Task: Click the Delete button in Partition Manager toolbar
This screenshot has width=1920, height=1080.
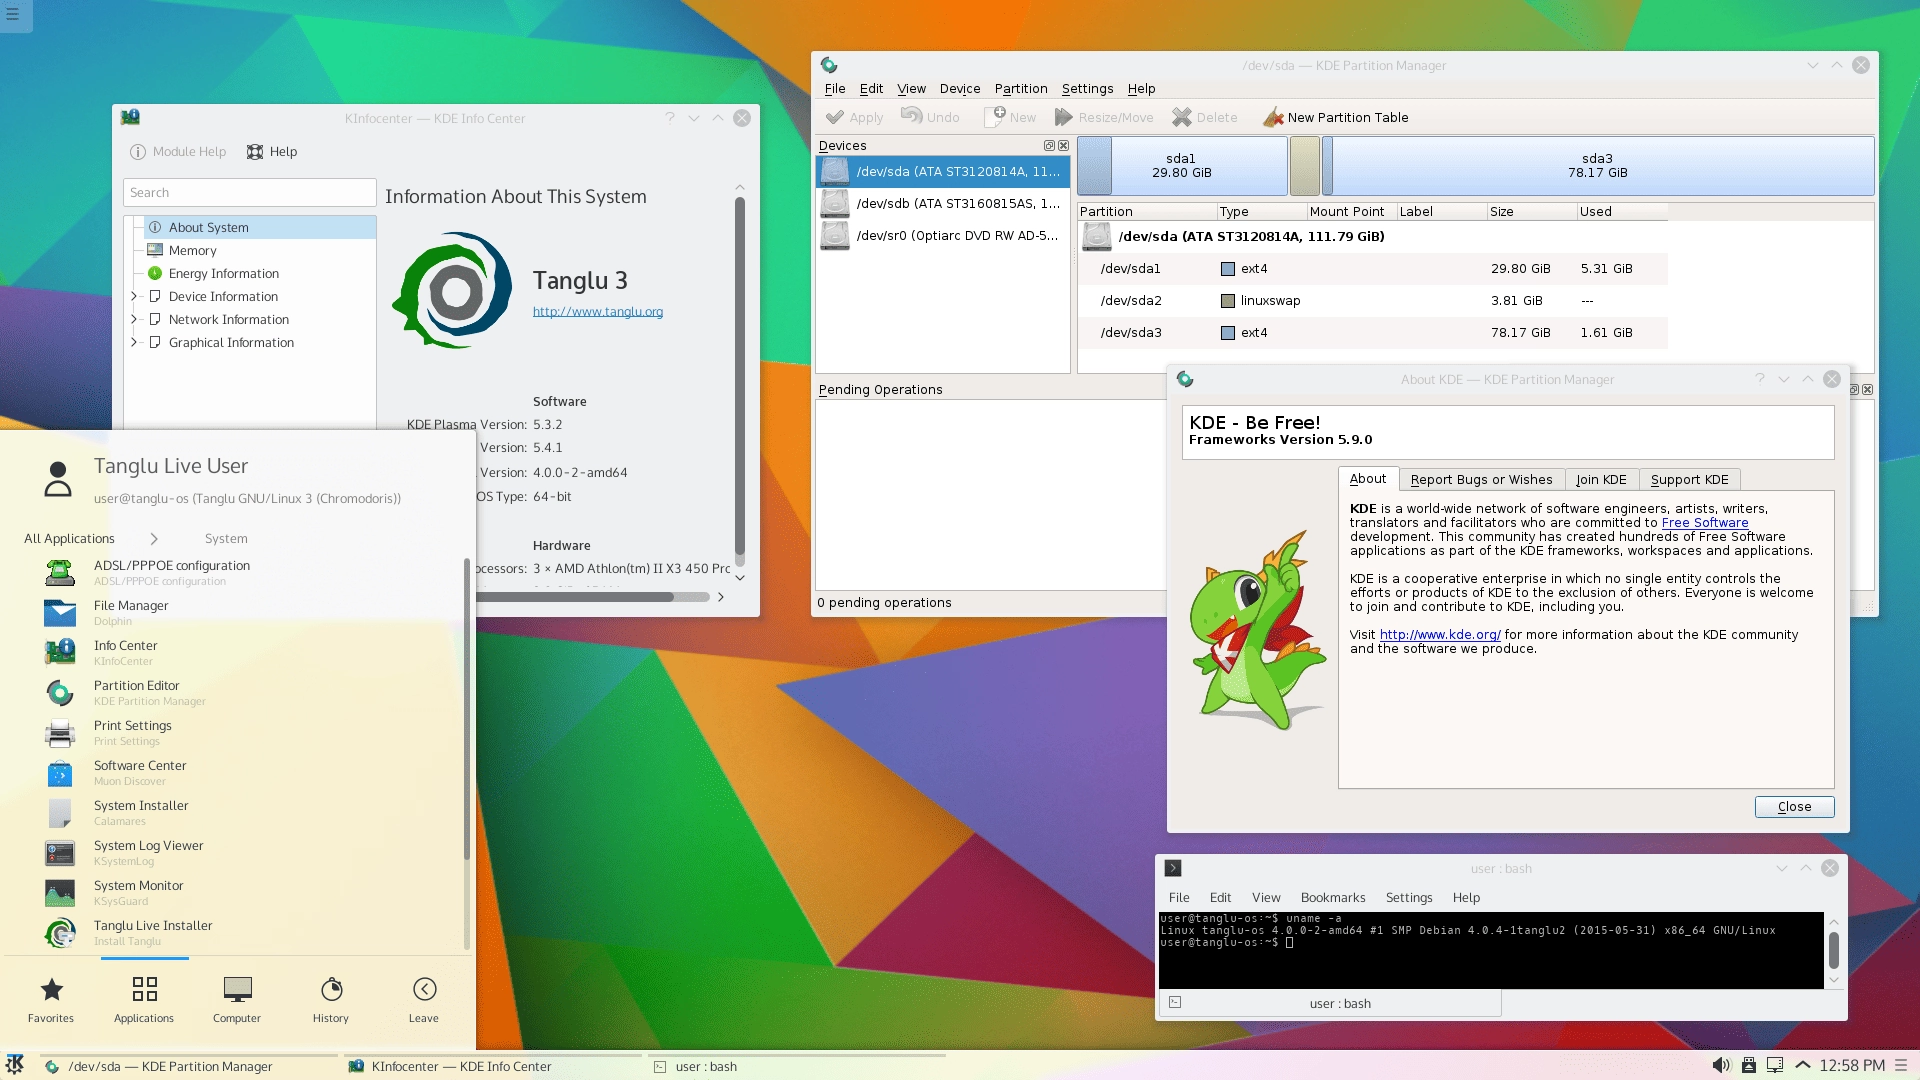Action: (1205, 118)
